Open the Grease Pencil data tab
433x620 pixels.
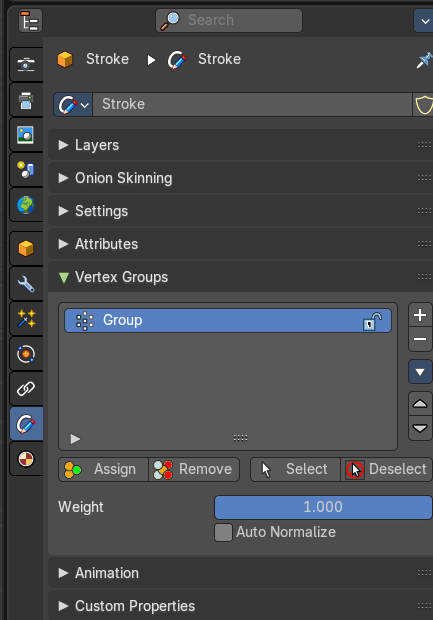26,424
